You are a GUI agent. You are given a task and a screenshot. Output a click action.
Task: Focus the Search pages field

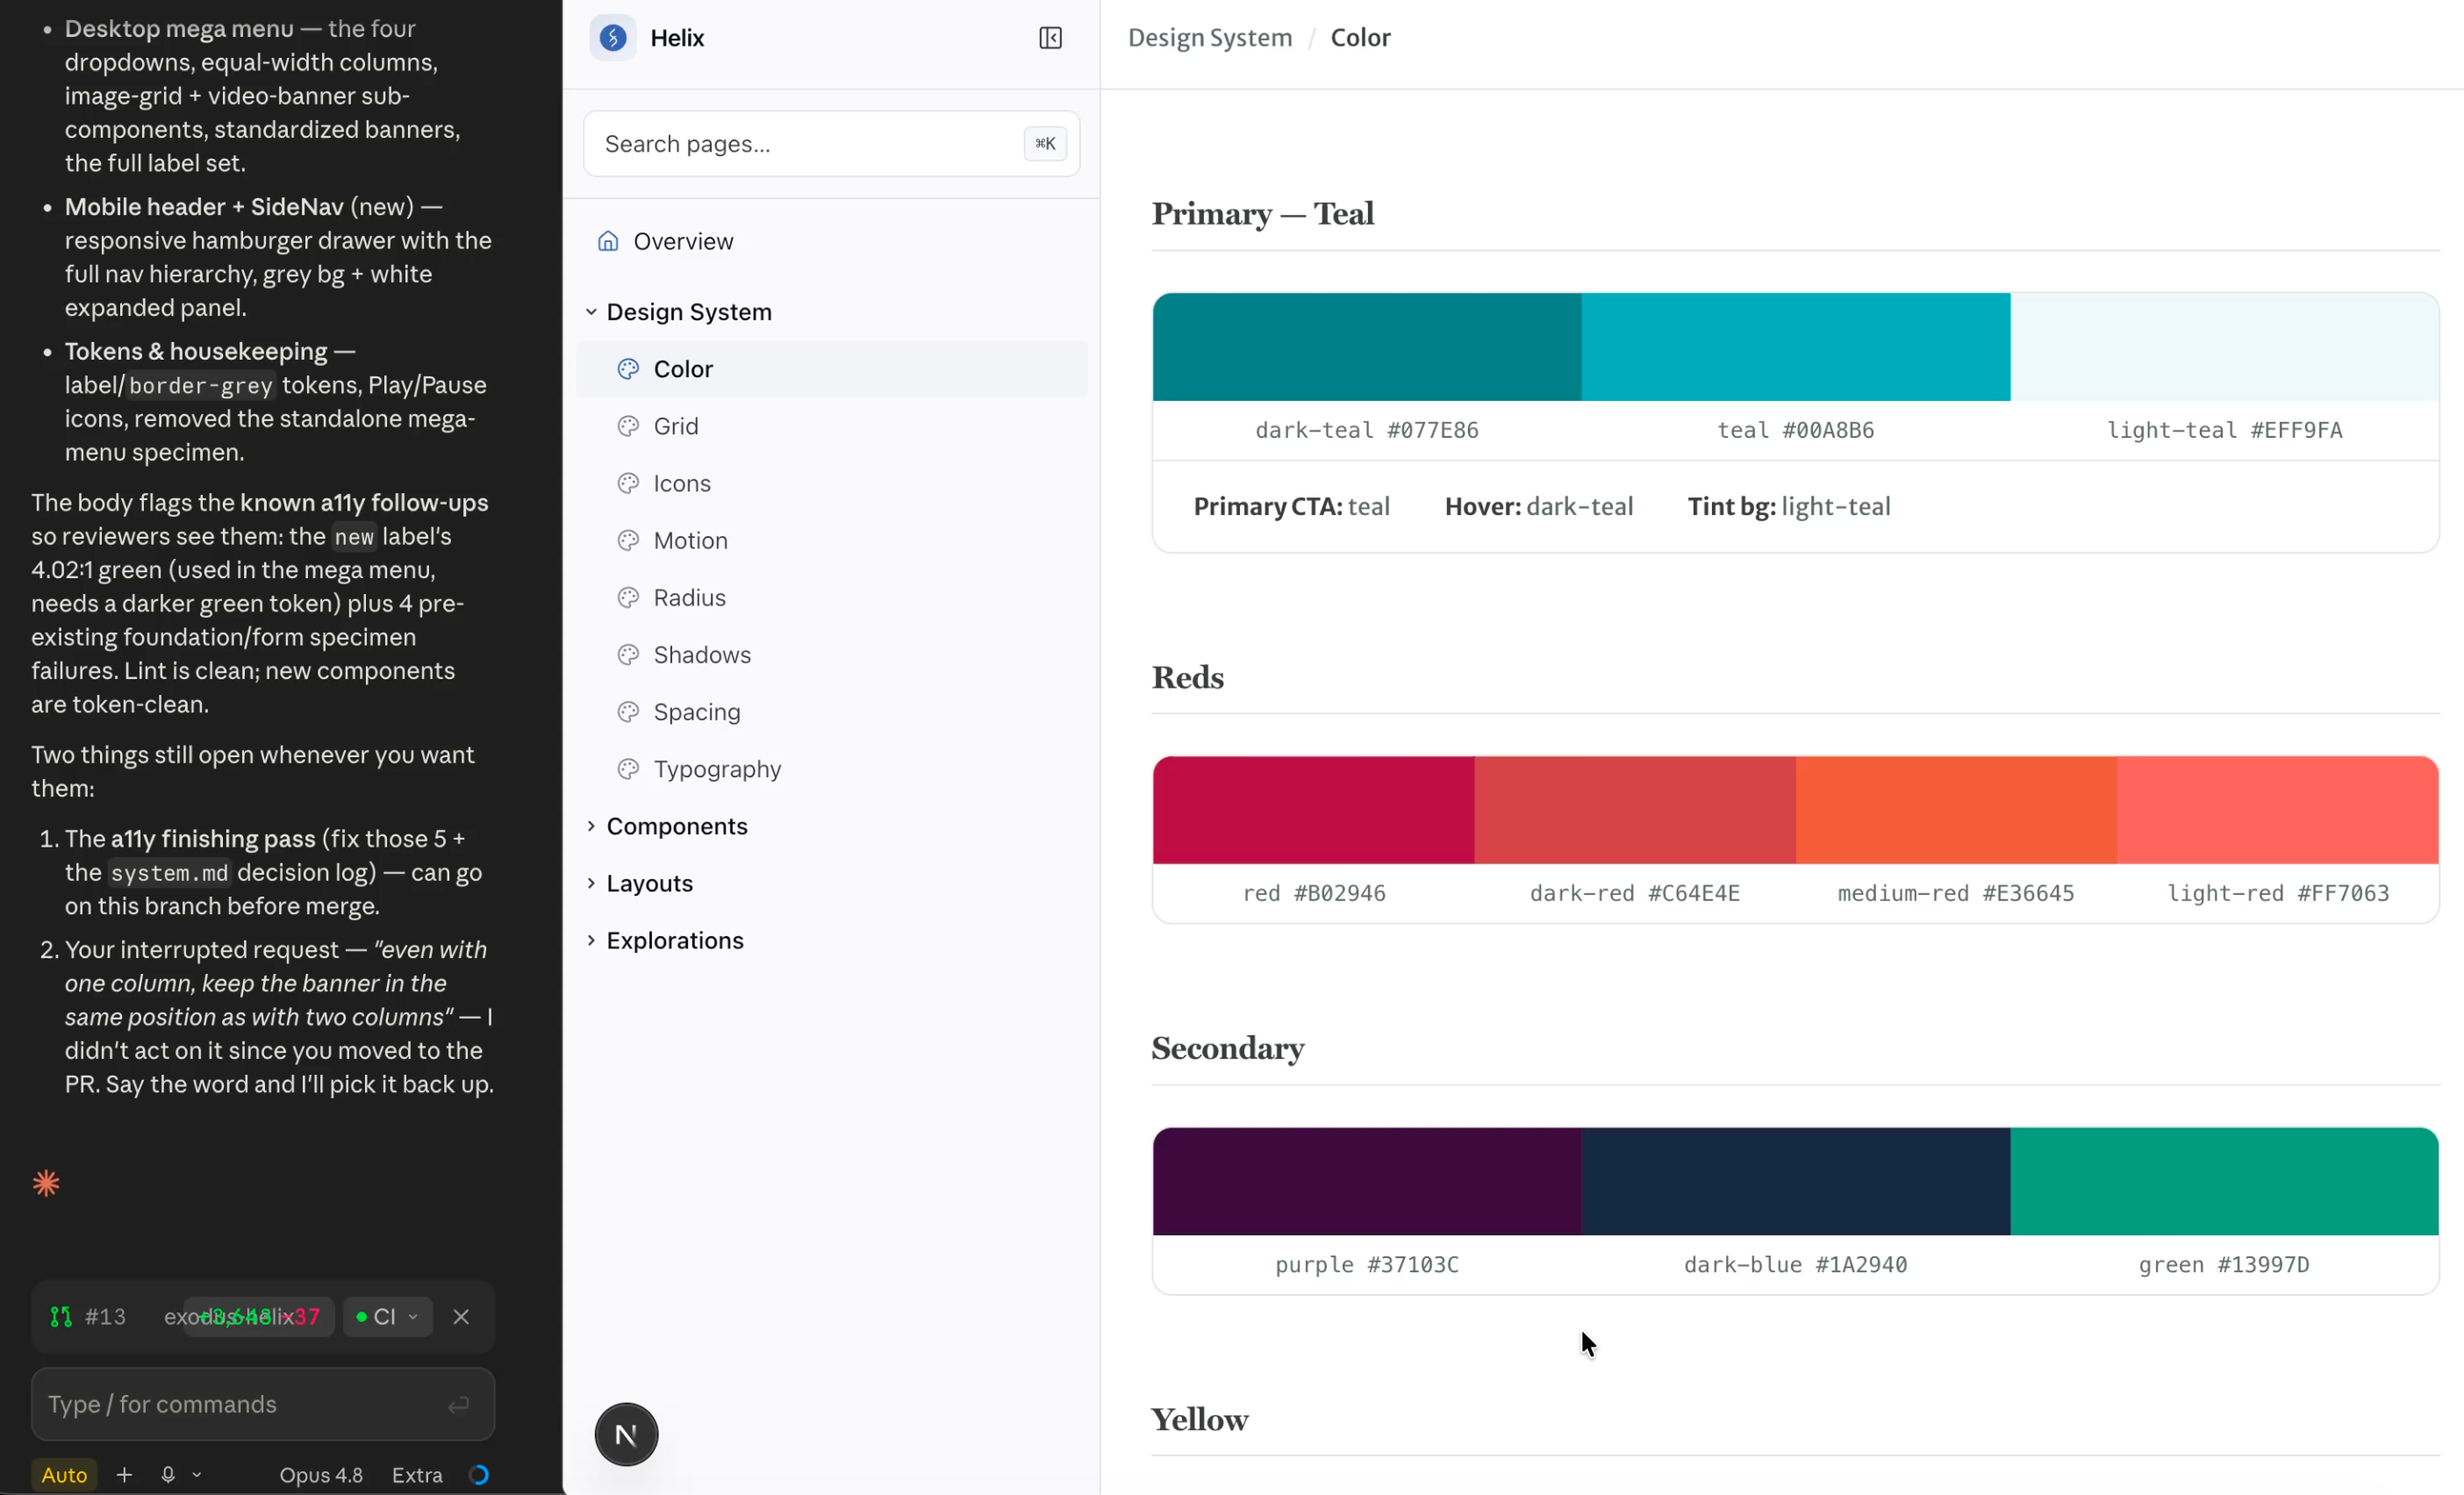coord(831,143)
